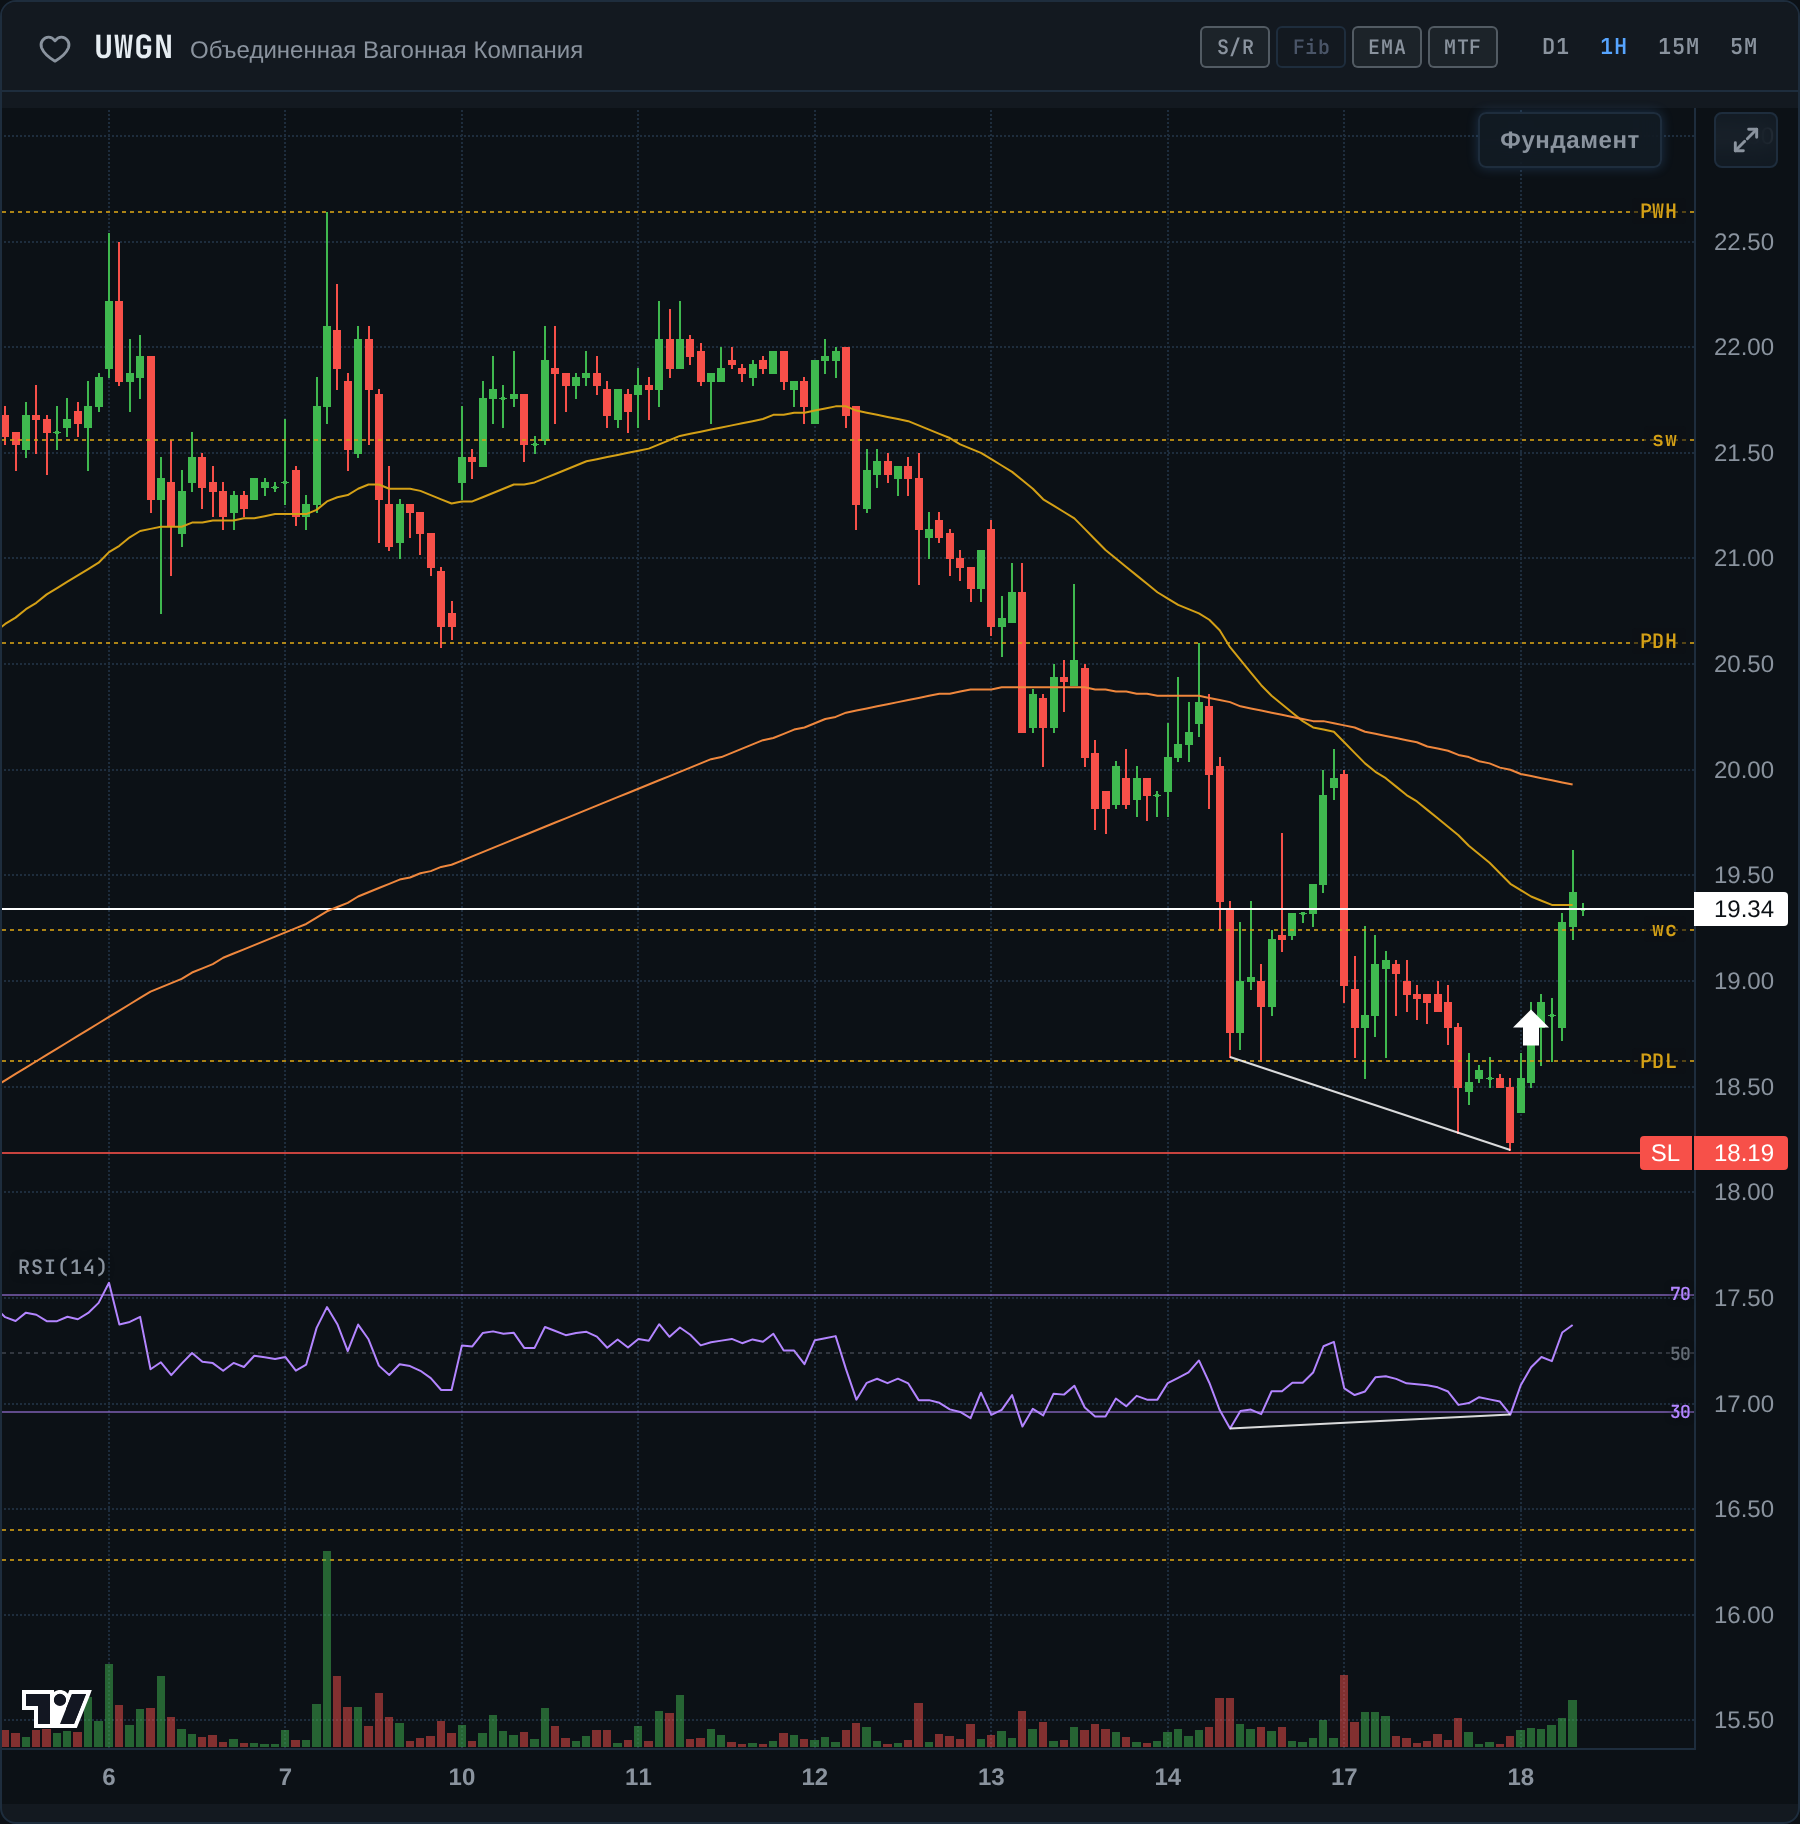This screenshot has height=1824, width=1800.
Task: Toggle S/R levels overlay
Action: (1235, 47)
